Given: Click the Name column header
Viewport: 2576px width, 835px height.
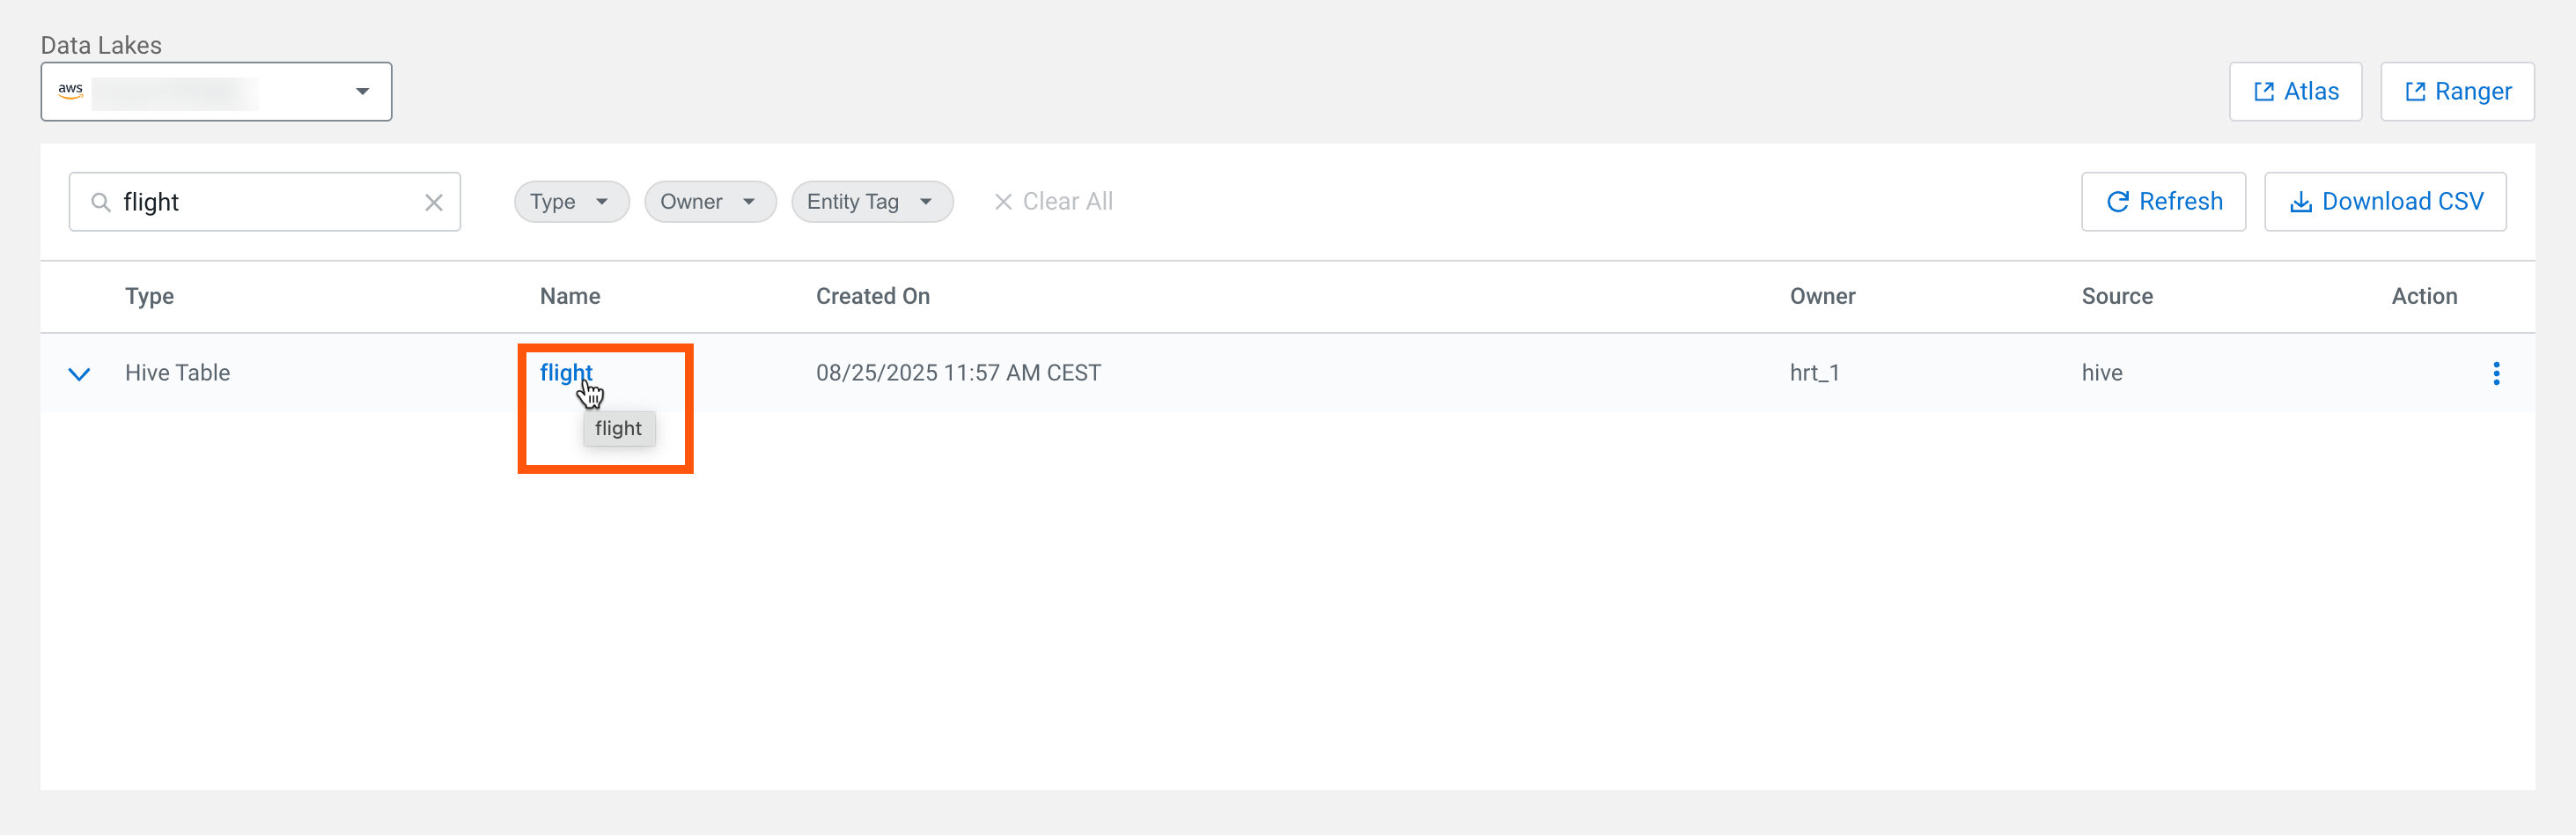Looking at the screenshot, I should (570, 296).
